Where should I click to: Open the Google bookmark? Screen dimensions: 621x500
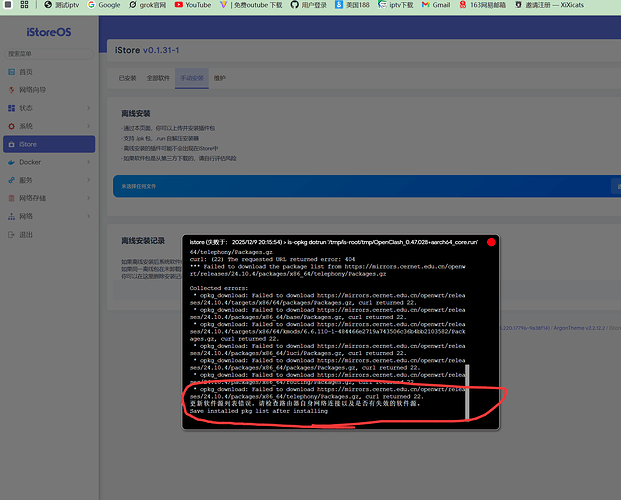pos(103,5)
